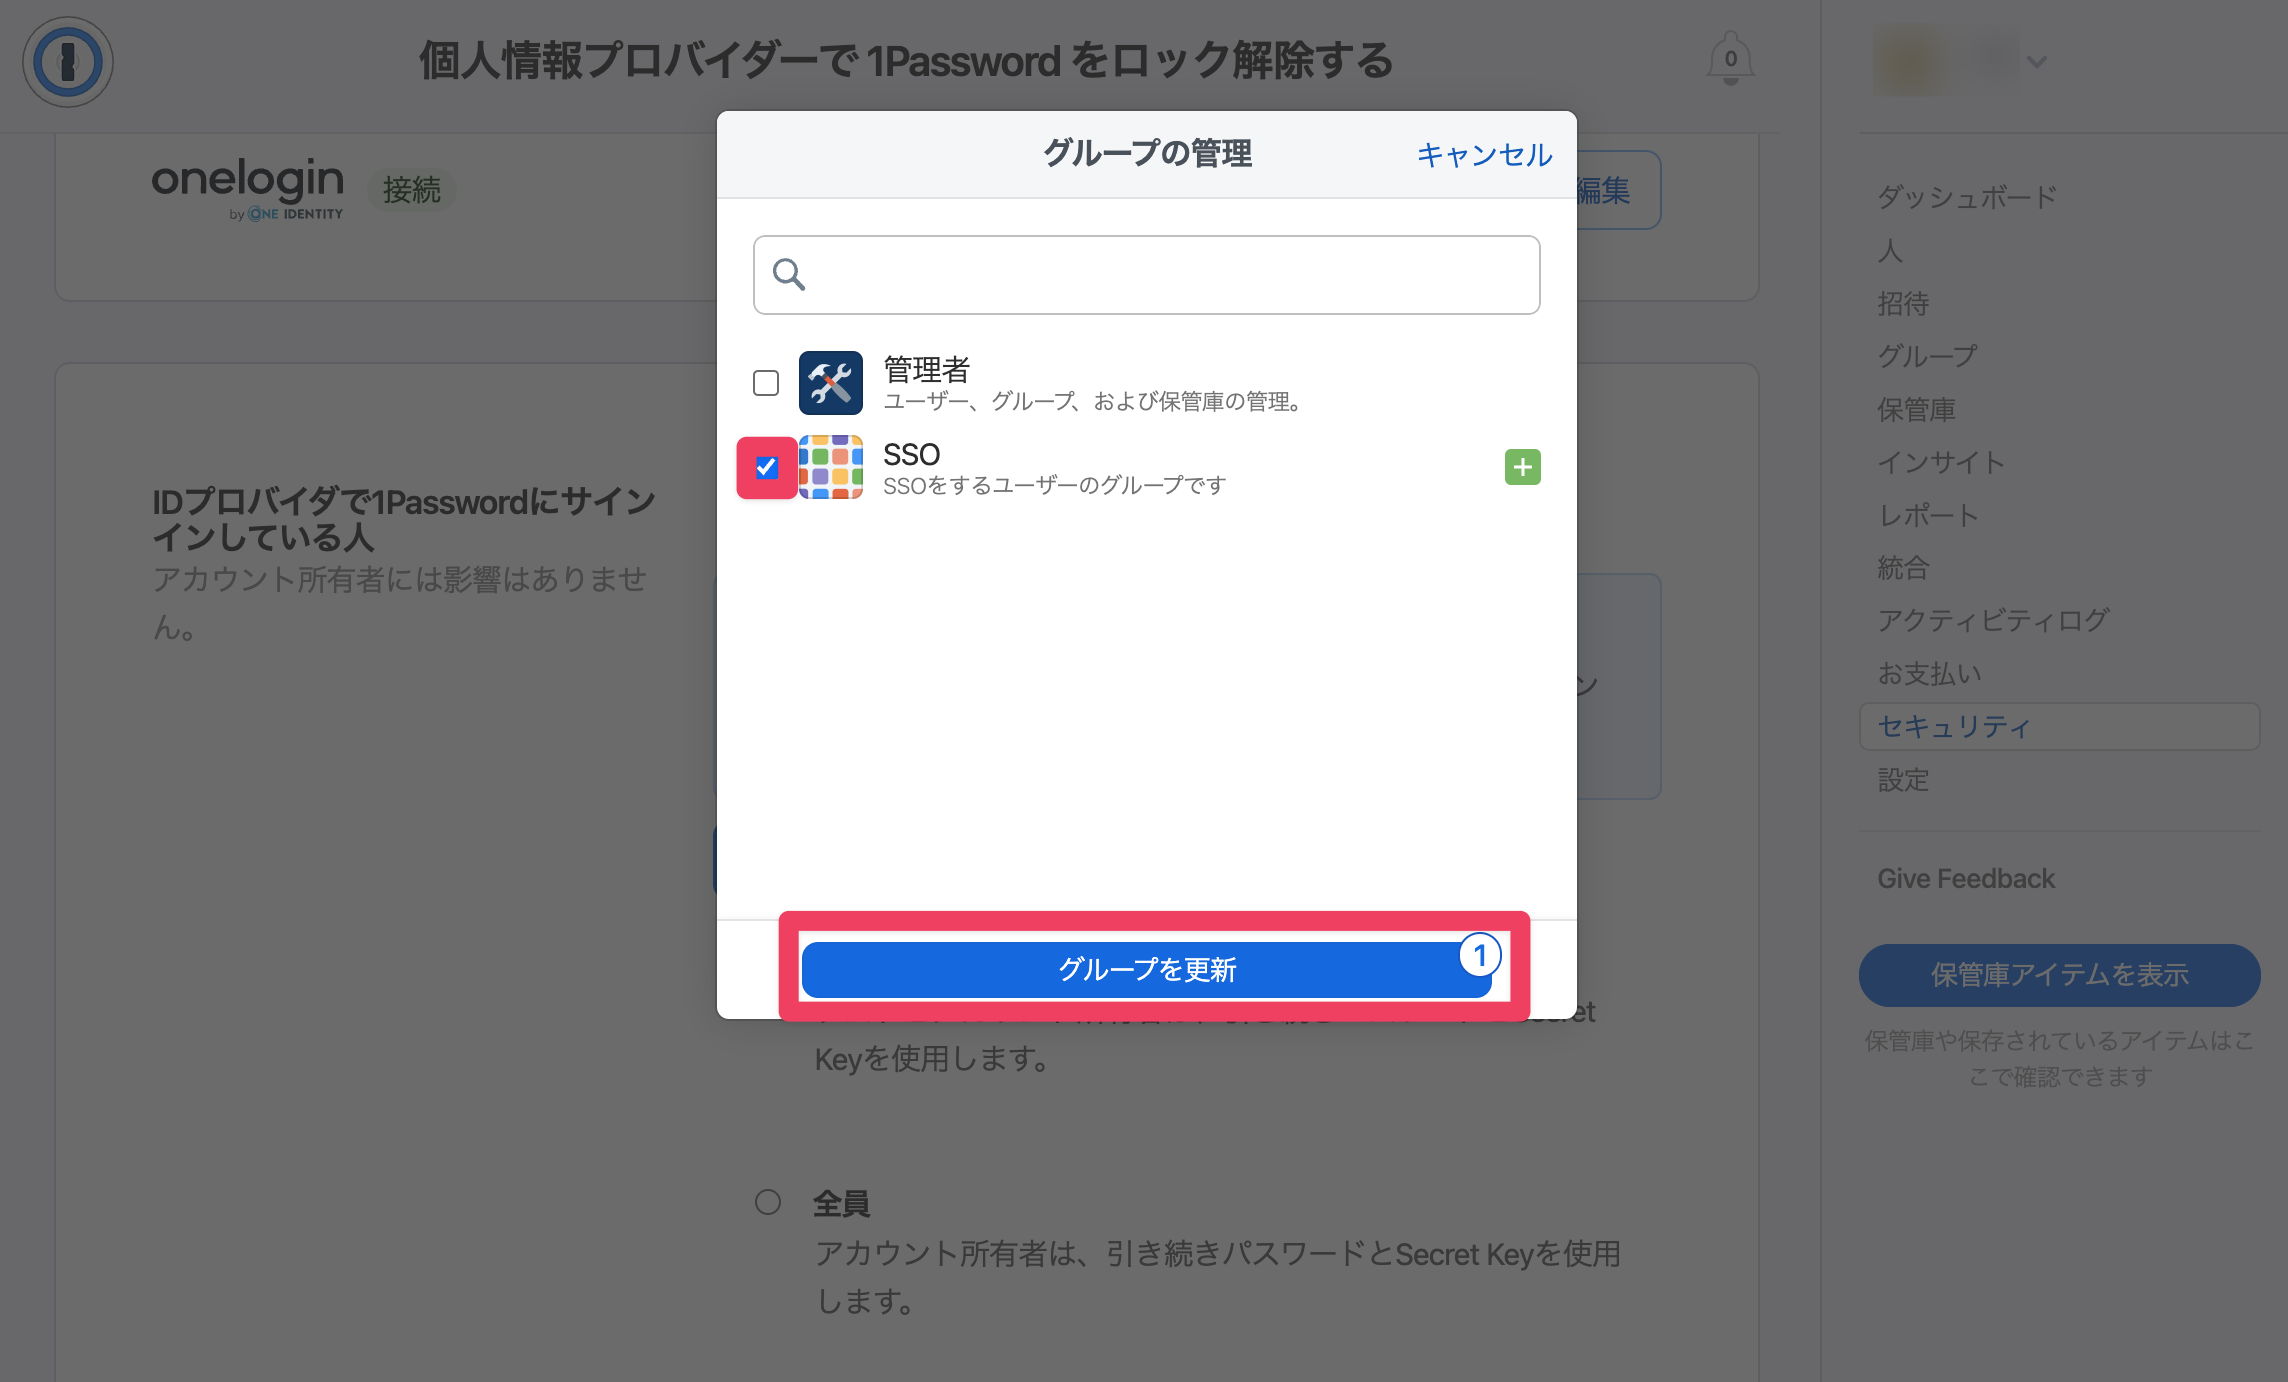
Task: Open お支払い in the sidebar
Action: pyautogui.click(x=1929, y=673)
